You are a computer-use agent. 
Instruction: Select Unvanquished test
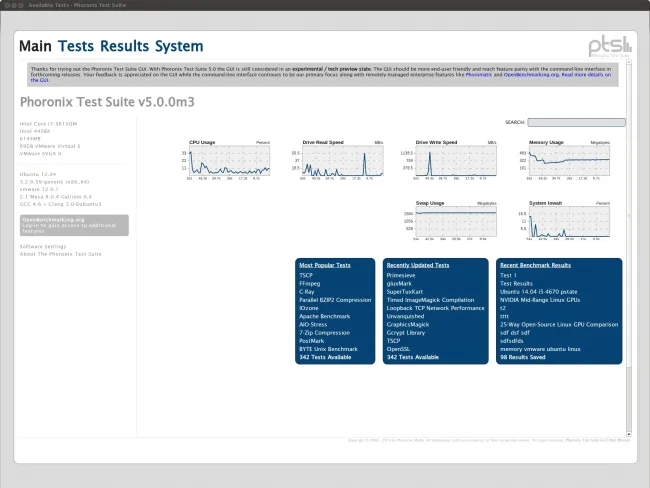coord(405,316)
